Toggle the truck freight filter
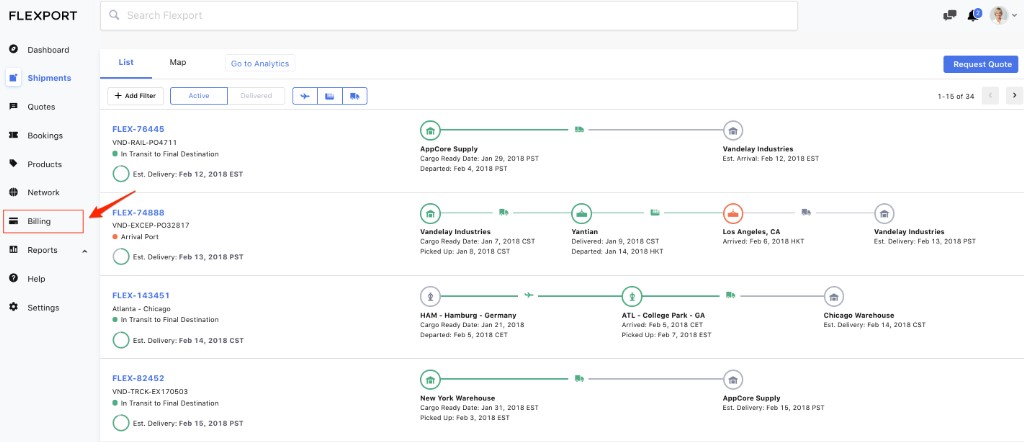The image size is (1024, 442). coord(355,96)
